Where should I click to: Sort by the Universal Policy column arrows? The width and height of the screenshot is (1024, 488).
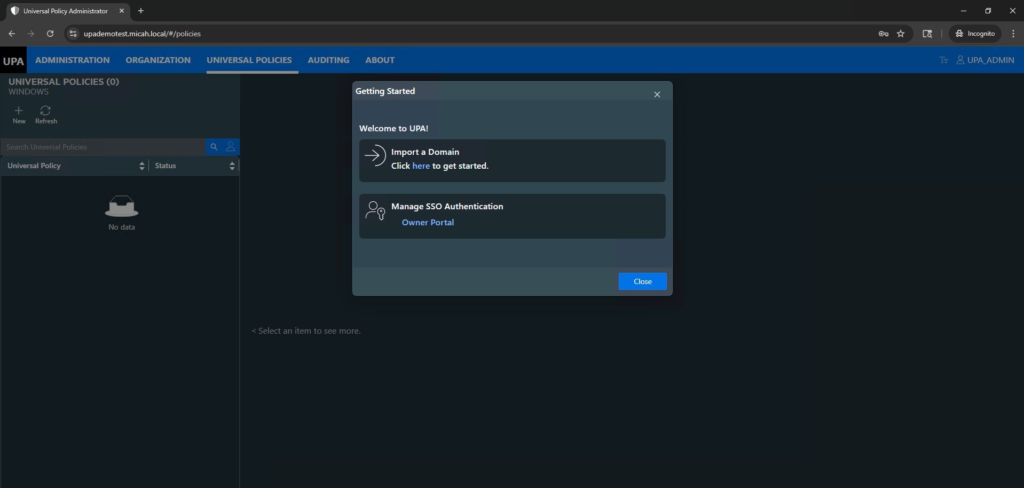point(142,166)
